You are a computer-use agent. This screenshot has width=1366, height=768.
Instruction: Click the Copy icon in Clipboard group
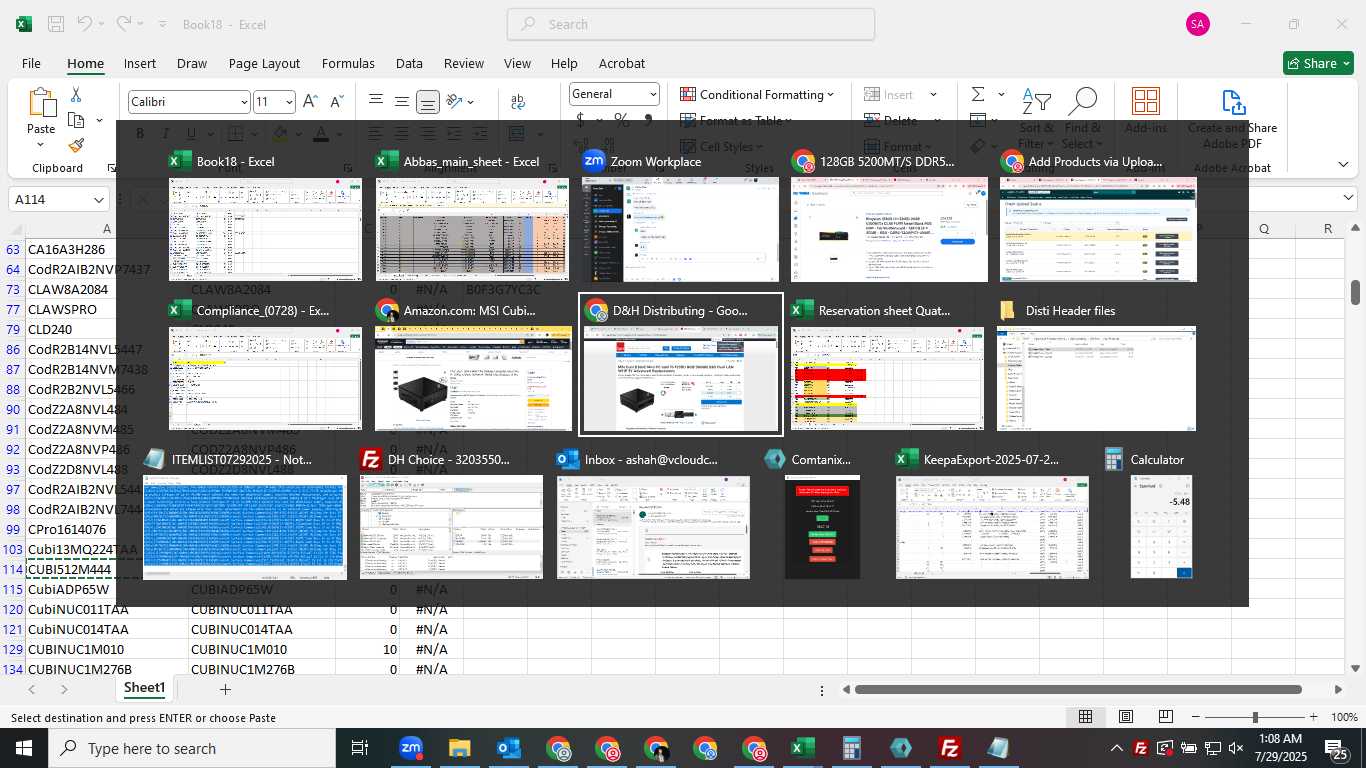(x=76, y=120)
